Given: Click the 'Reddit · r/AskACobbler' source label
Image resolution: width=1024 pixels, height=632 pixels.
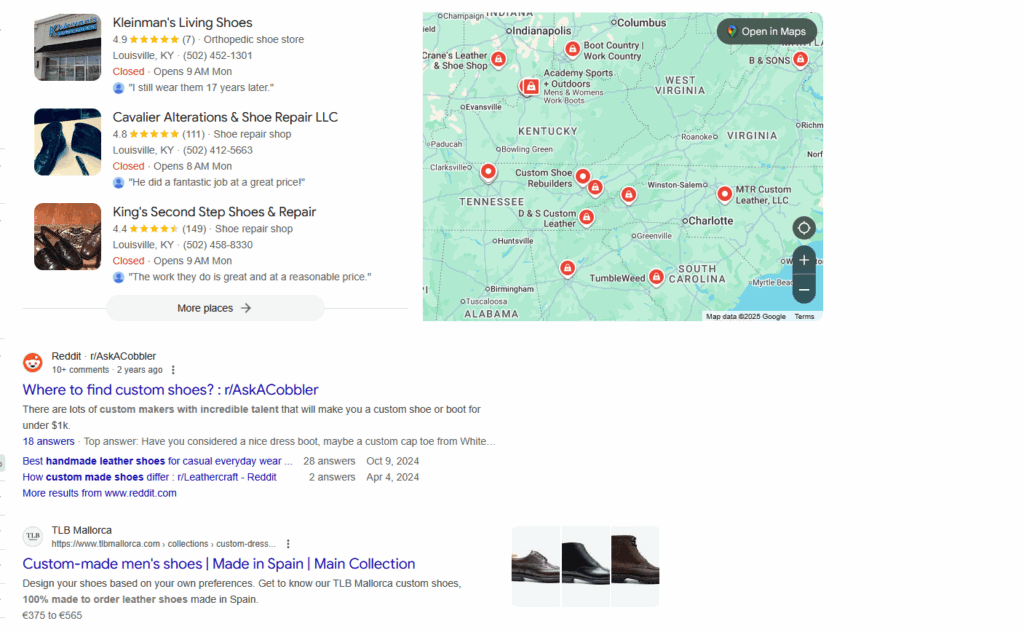Looking at the screenshot, I should 104,356.
